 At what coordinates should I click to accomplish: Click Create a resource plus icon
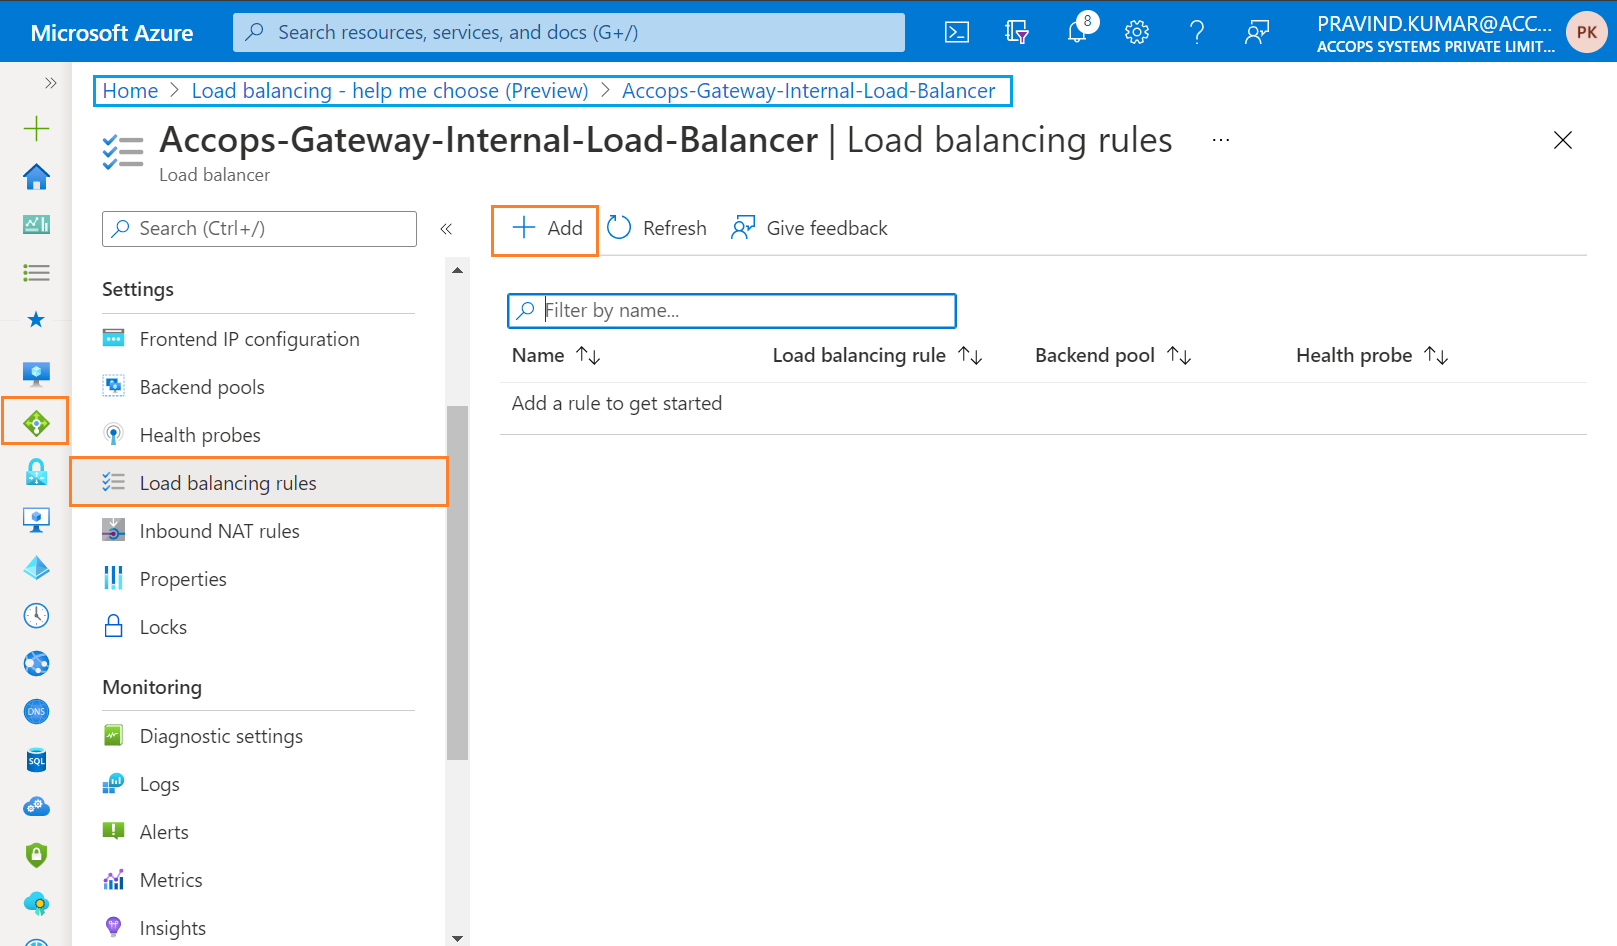(x=36, y=128)
